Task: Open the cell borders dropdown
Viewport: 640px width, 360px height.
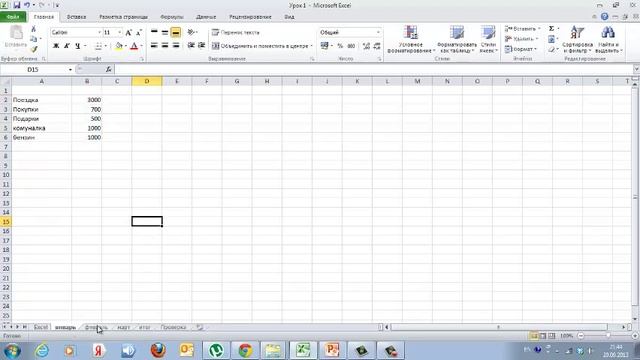Action: click(x=106, y=46)
